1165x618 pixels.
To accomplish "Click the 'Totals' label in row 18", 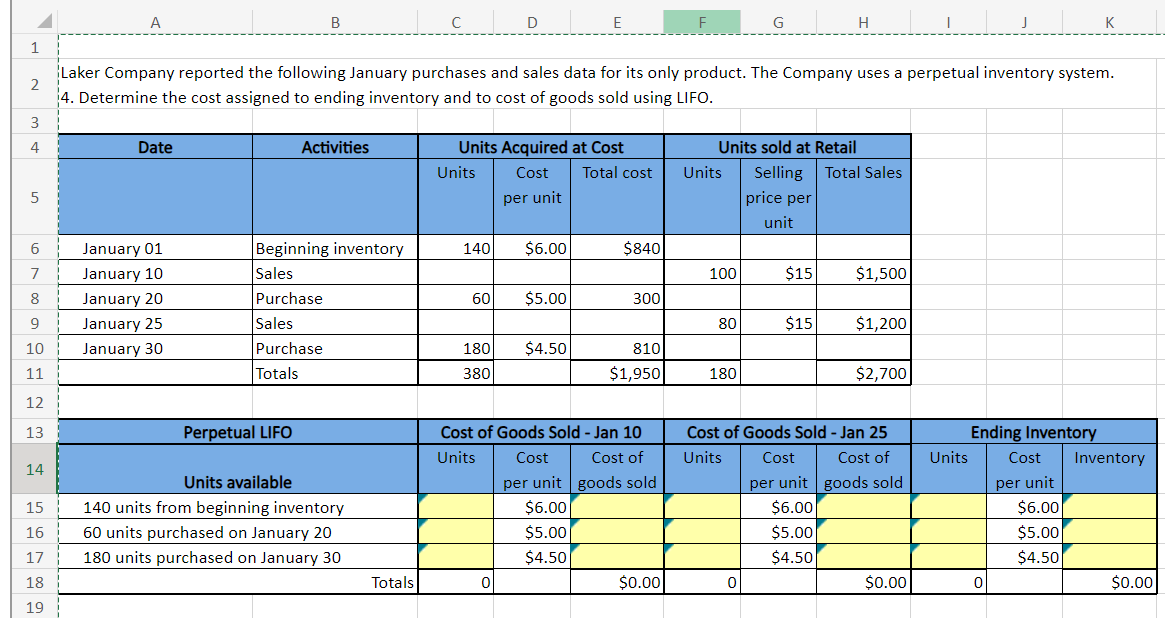I will (x=392, y=582).
